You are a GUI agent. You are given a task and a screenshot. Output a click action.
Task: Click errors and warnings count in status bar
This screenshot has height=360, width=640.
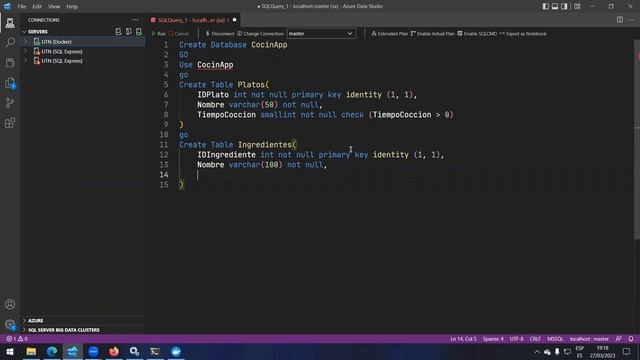click(x=17, y=339)
